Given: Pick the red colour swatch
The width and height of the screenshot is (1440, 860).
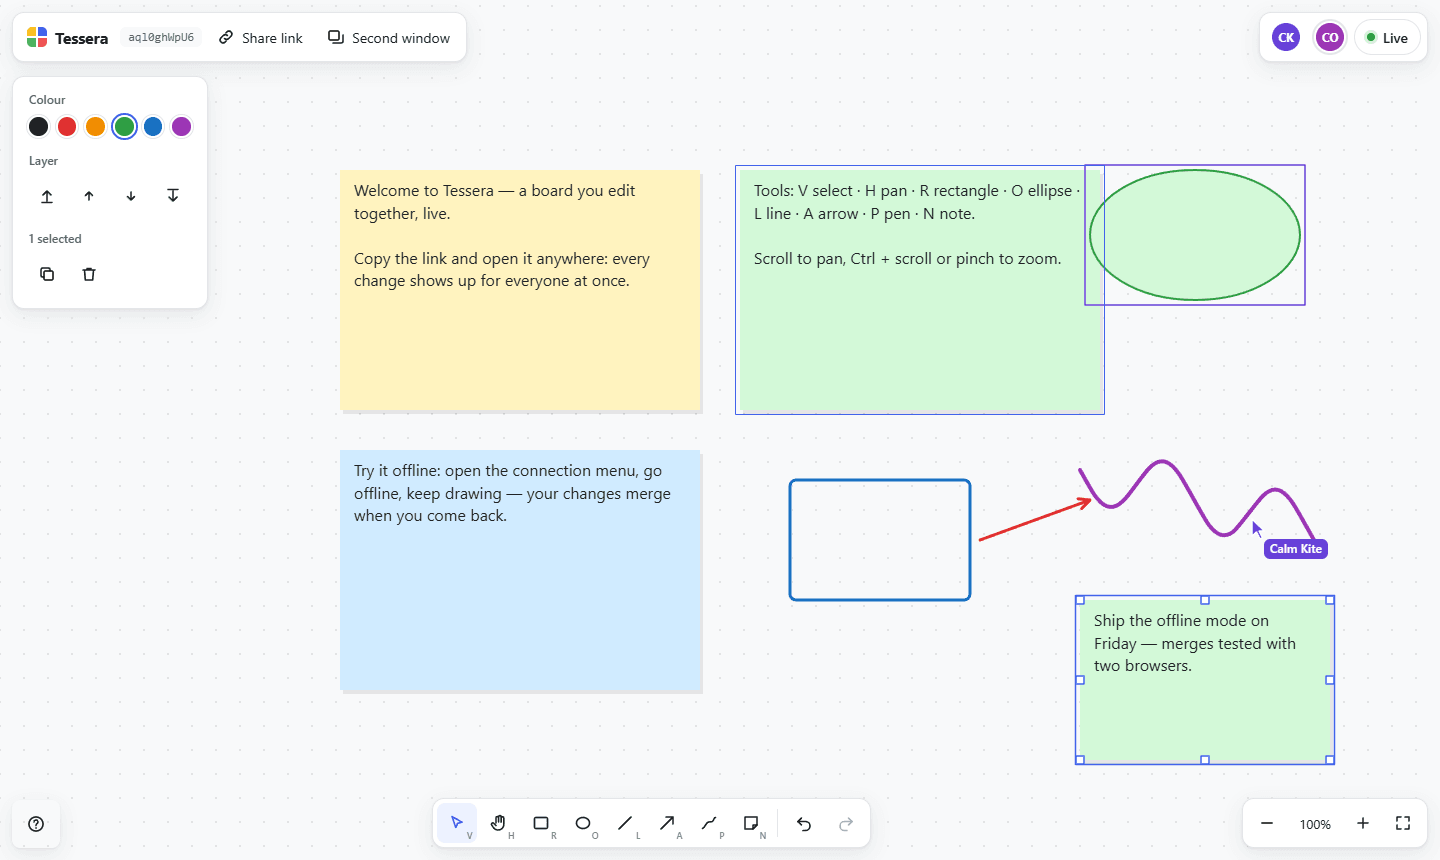Looking at the screenshot, I should tap(67, 126).
